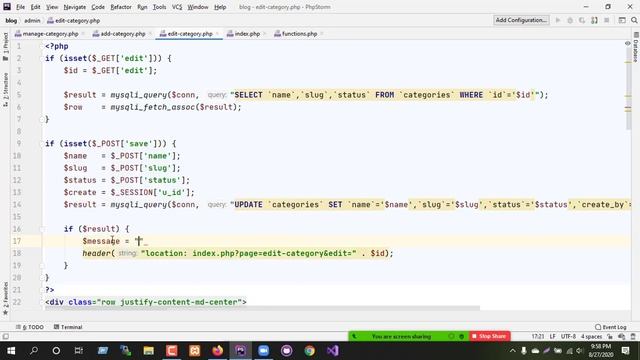Open Windows taskbar search
The height and width of the screenshot is (360, 640).
tap(34, 351)
